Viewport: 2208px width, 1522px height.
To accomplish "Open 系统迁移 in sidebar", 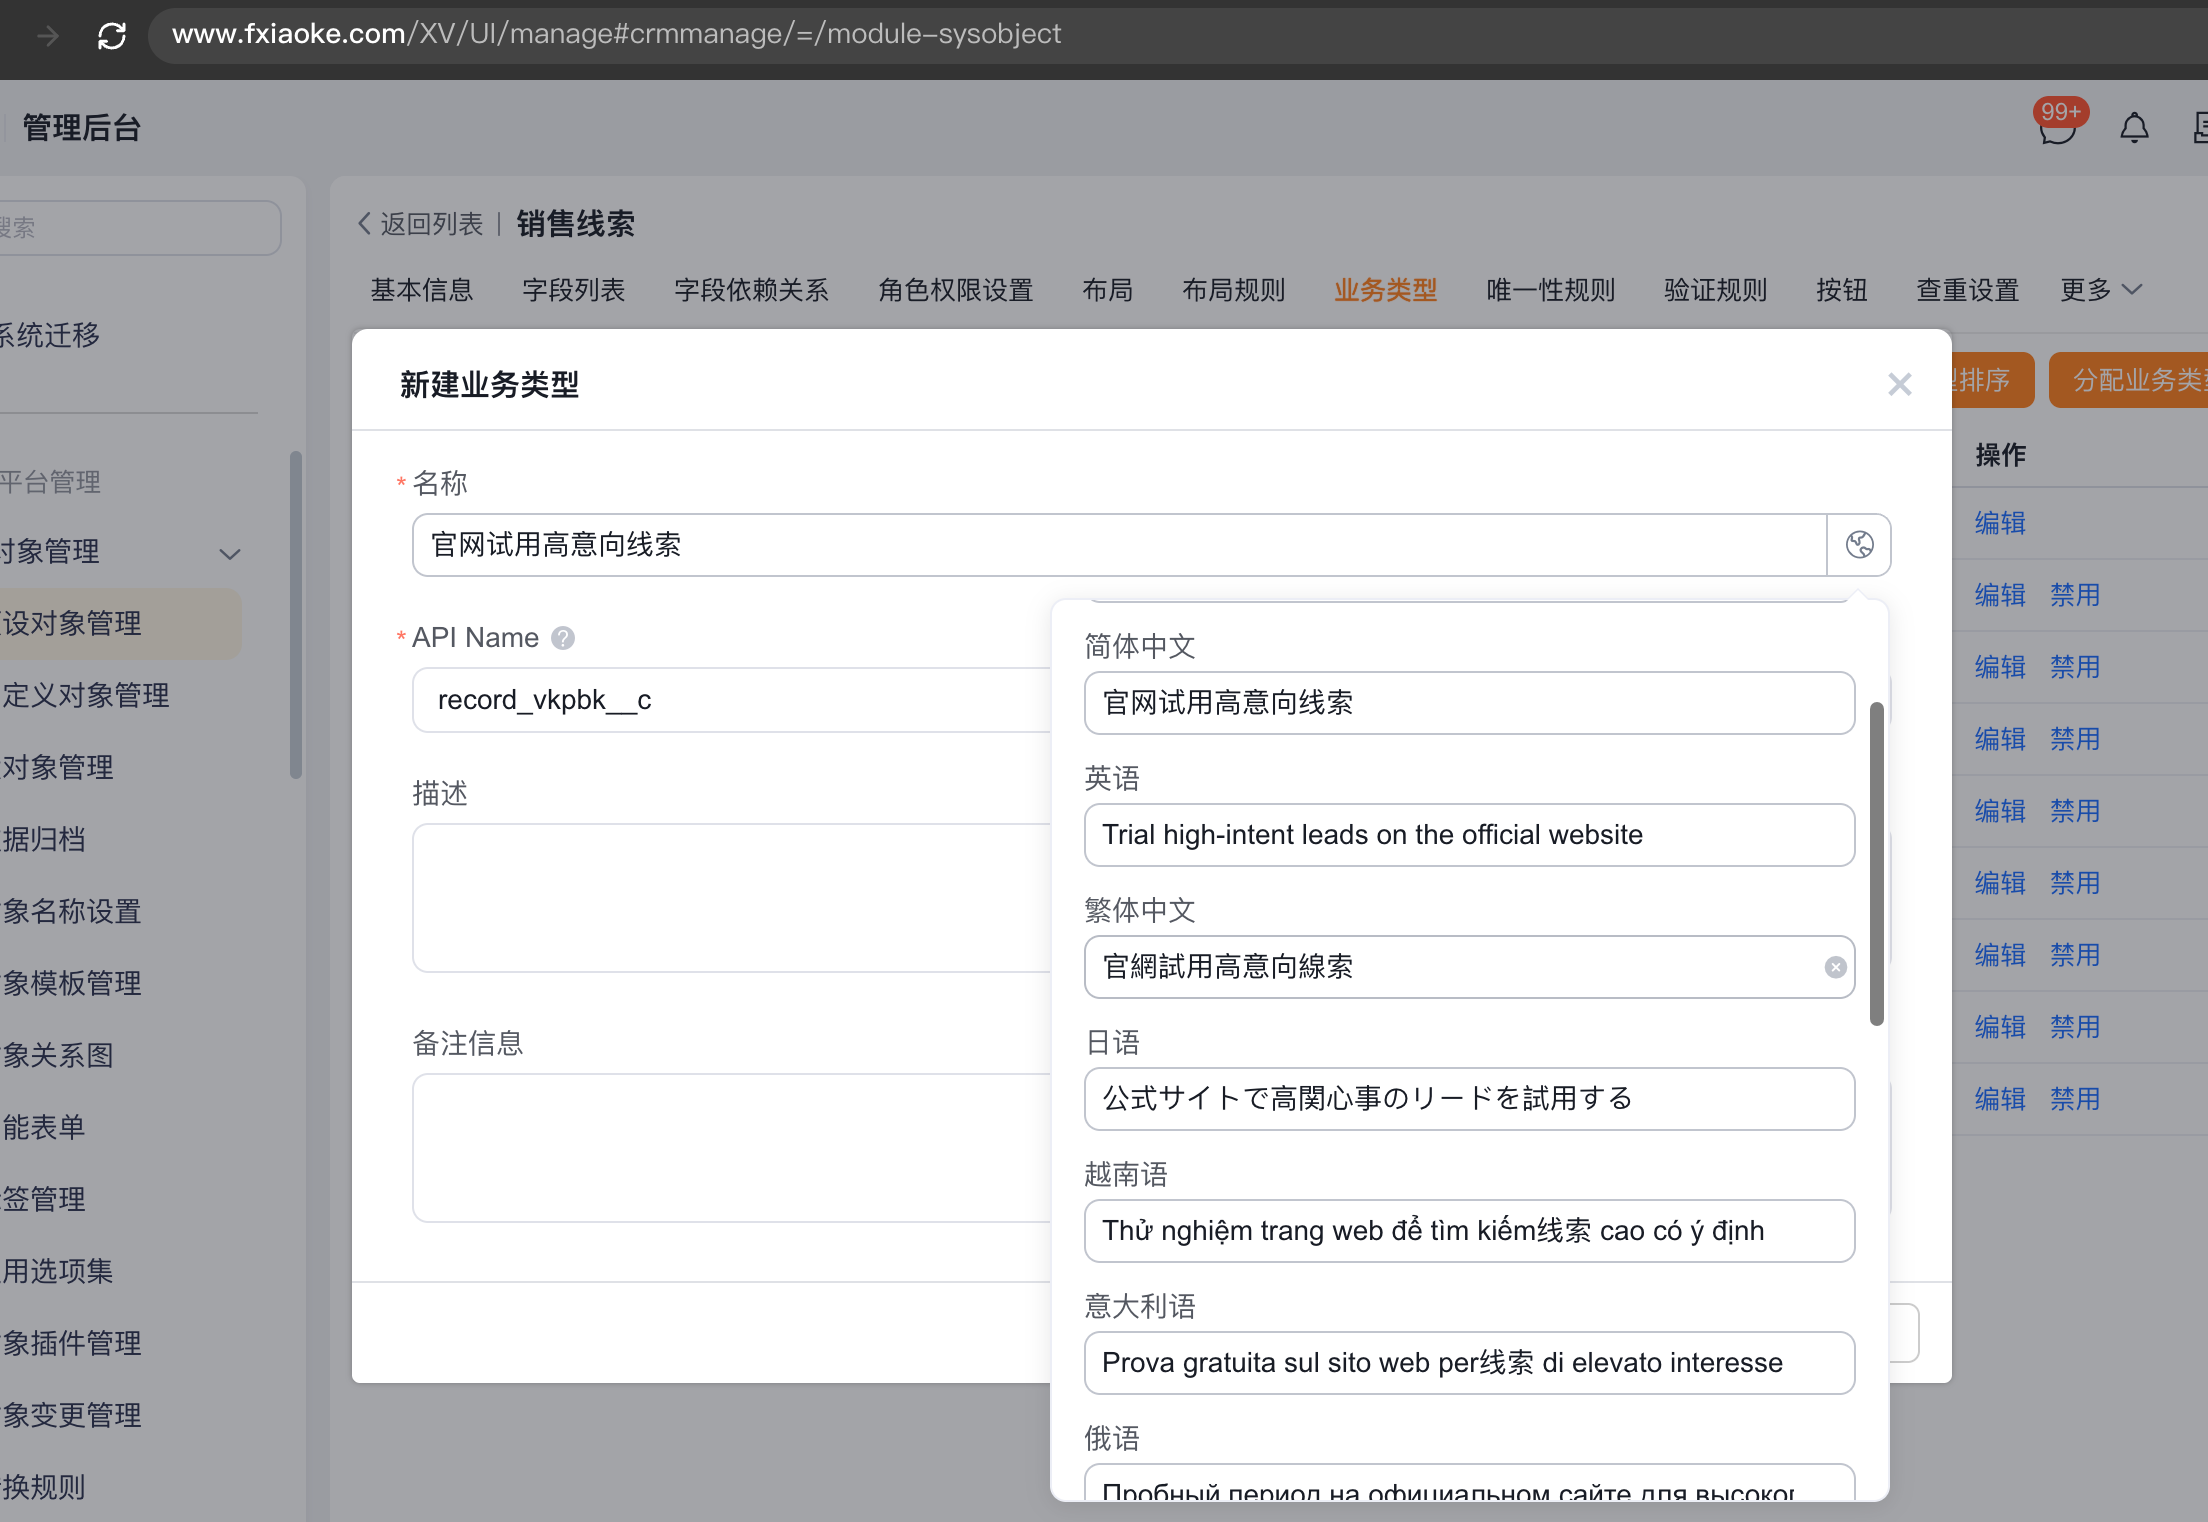I will point(50,335).
